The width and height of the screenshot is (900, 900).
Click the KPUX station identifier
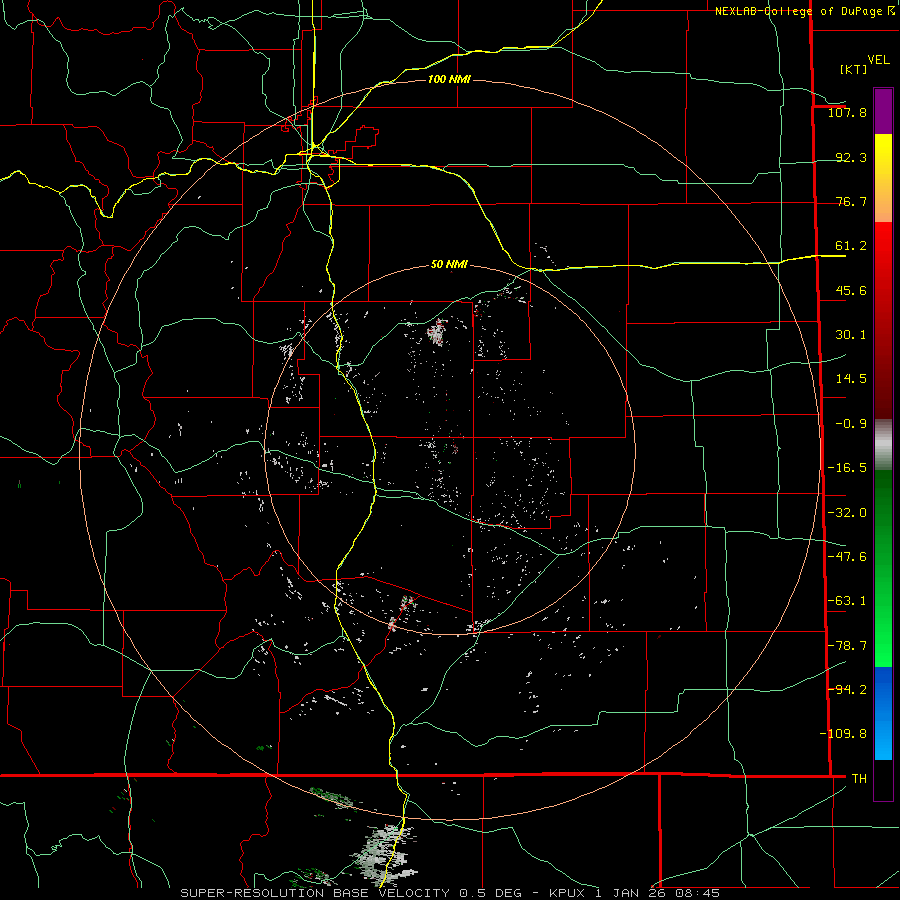pyautogui.click(x=568, y=893)
